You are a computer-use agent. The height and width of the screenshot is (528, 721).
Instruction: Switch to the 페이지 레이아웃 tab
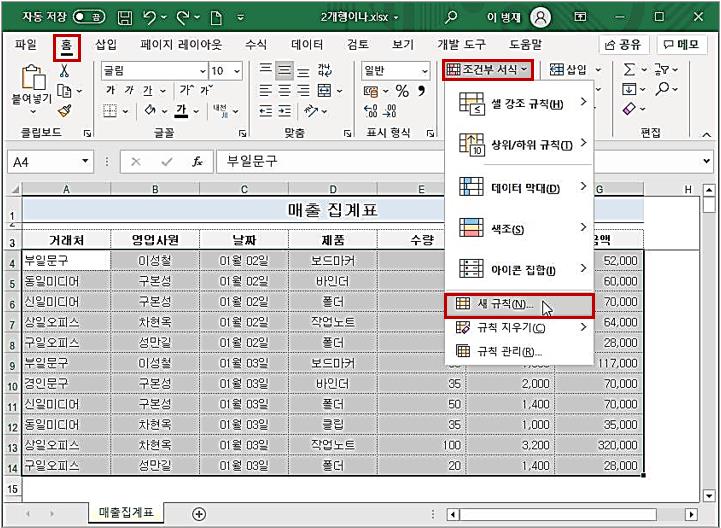pyautogui.click(x=181, y=45)
